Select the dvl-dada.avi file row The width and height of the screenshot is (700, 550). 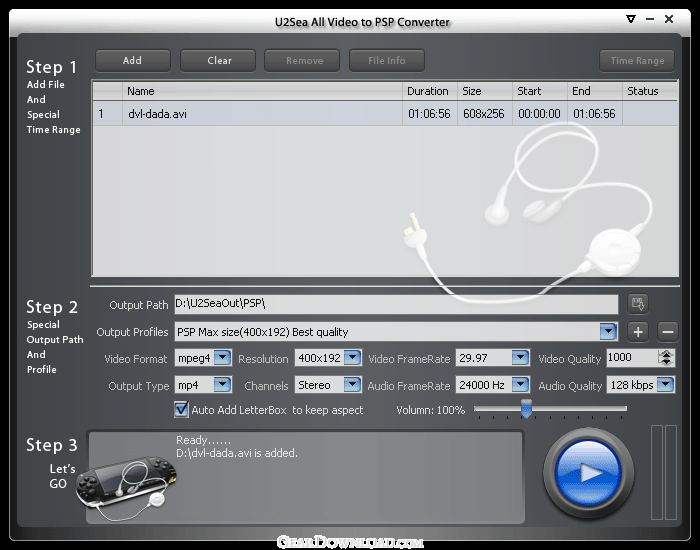(x=385, y=114)
